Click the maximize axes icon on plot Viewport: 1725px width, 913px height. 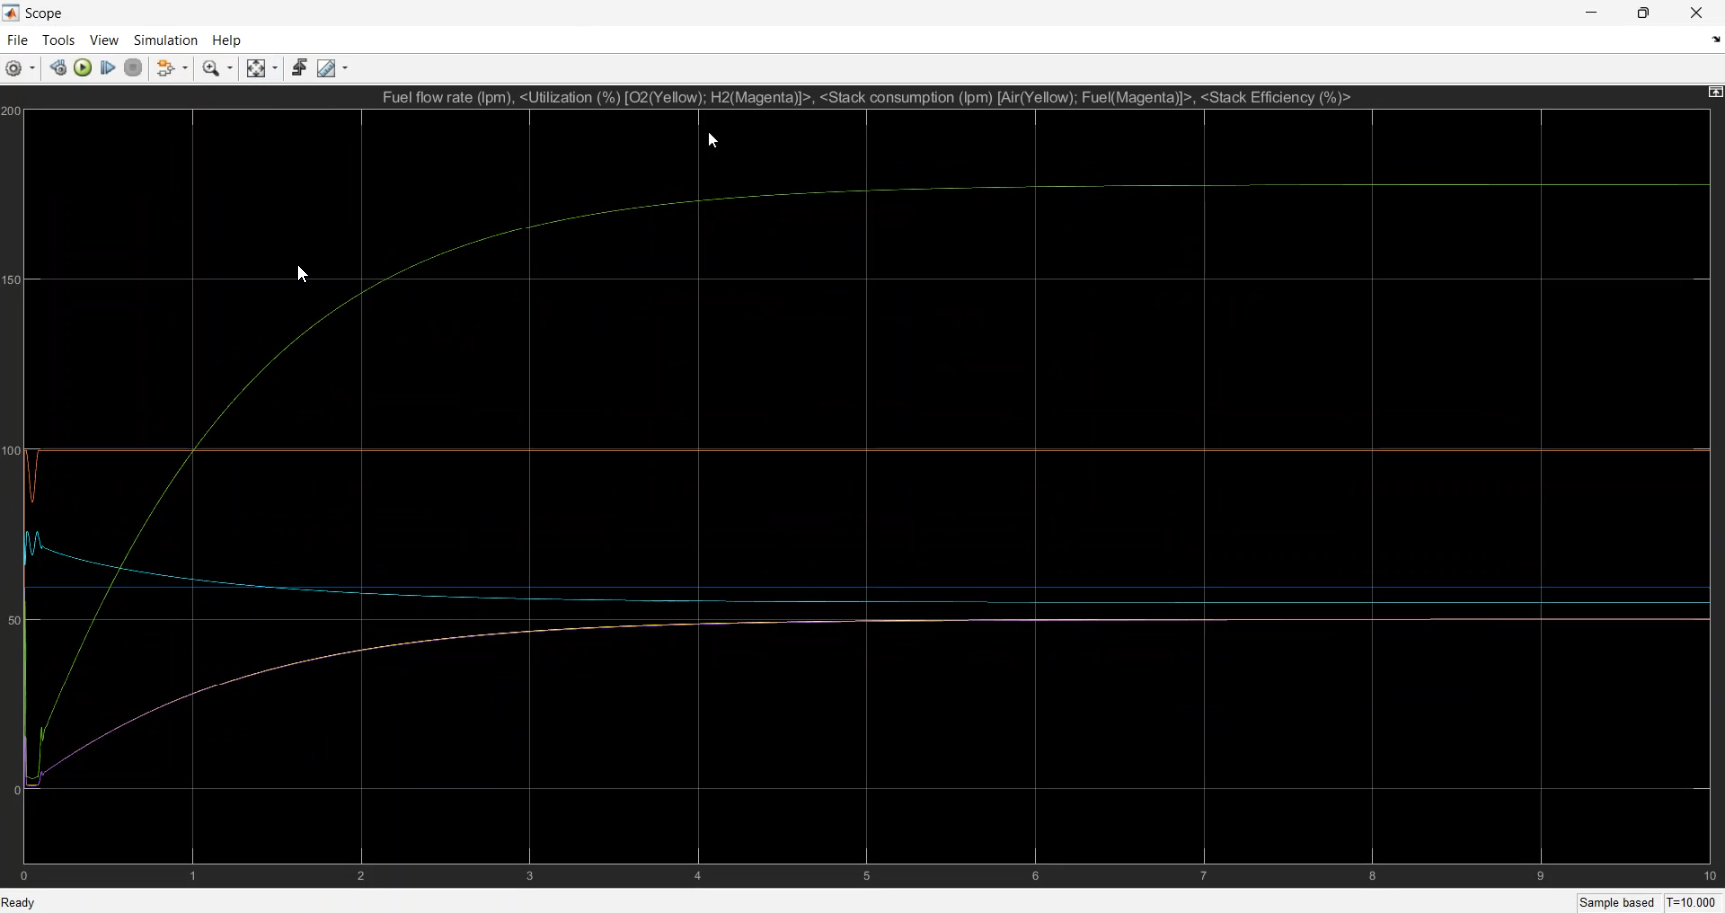click(1716, 92)
